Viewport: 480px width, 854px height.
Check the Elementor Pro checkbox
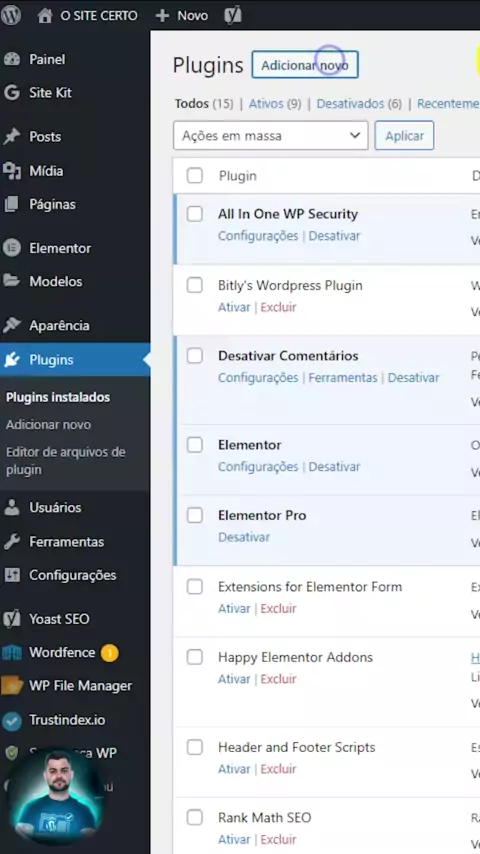195,515
